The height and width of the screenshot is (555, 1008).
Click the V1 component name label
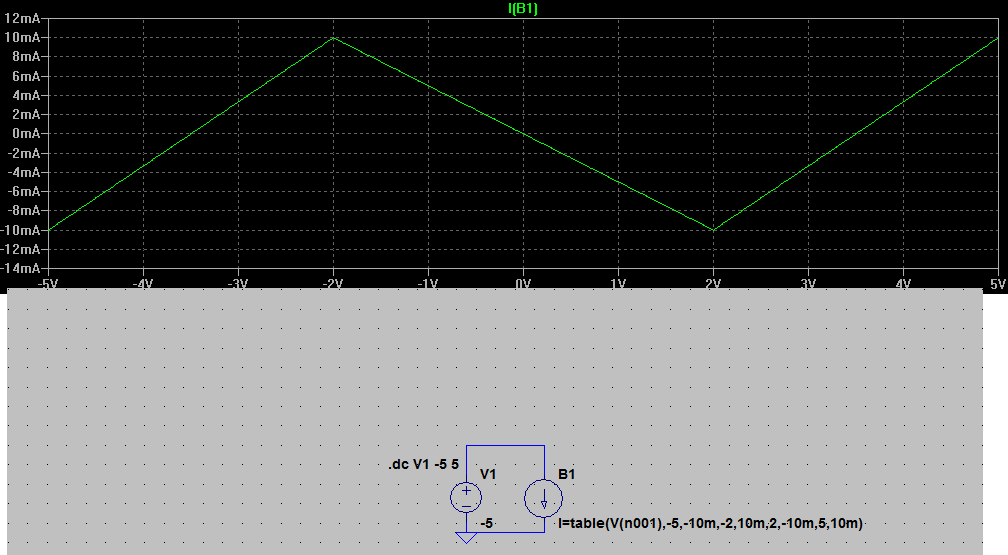pyautogui.click(x=489, y=474)
